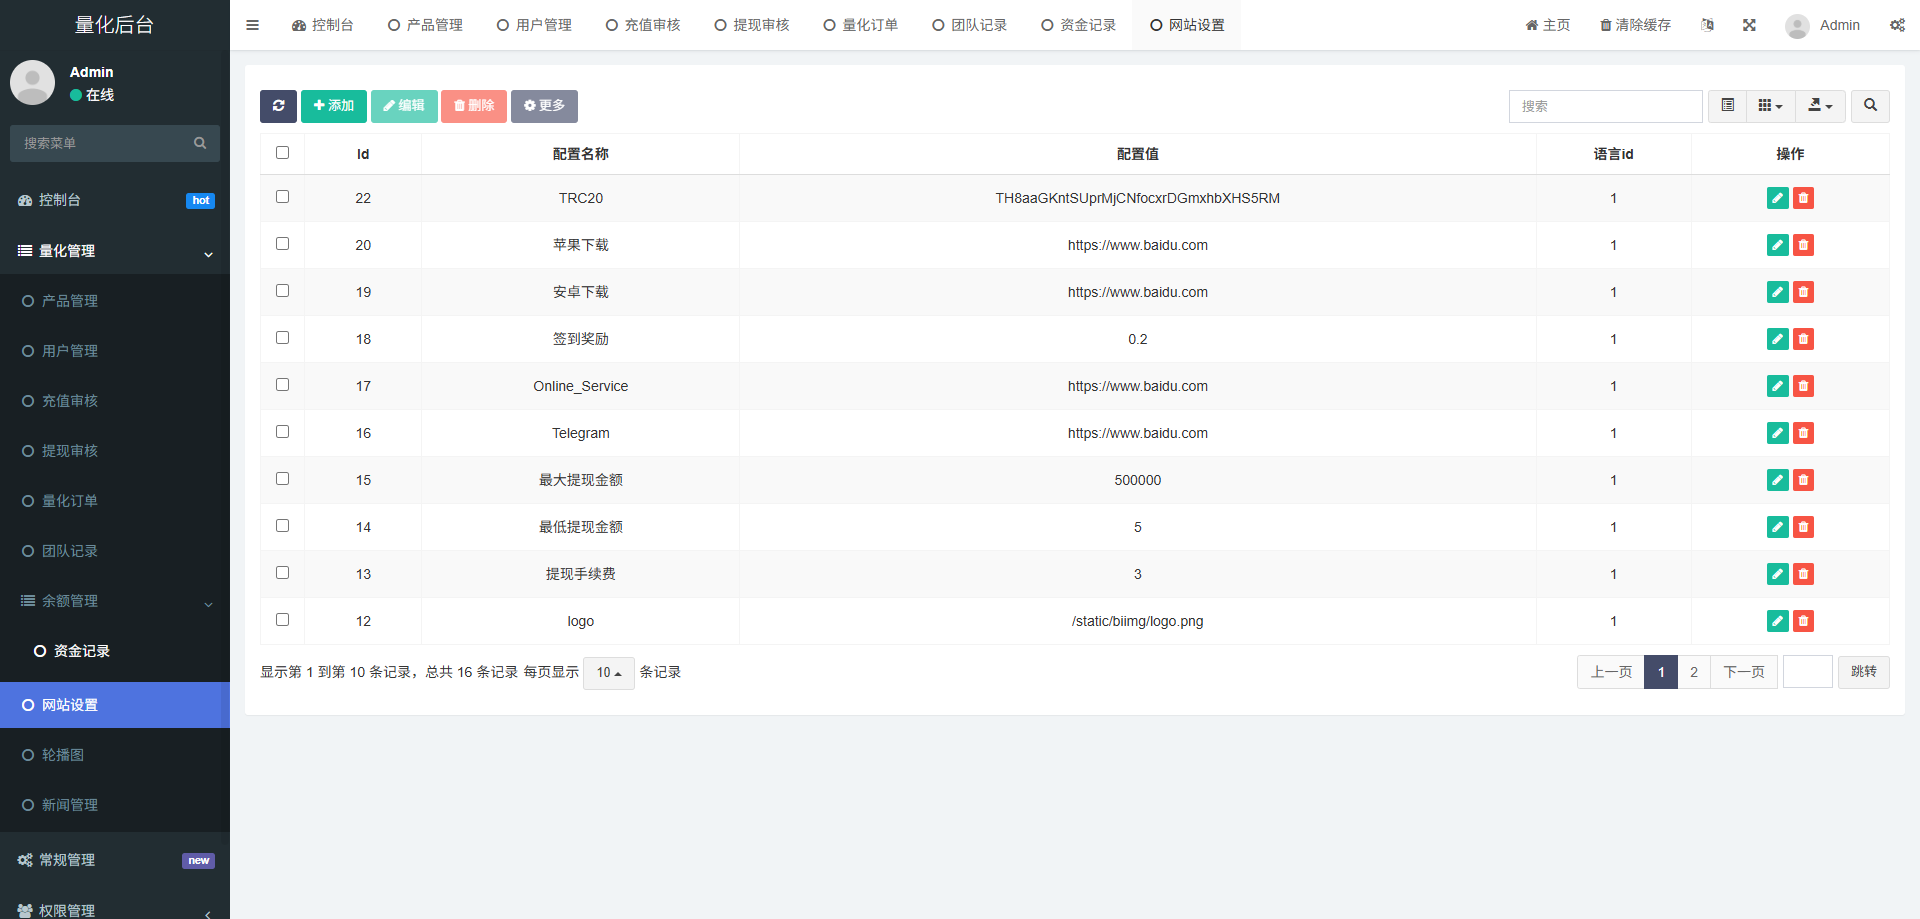Open the table search magnifier icon
Image resolution: width=1920 pixels, height=919 pixels.
(1870, 106)
